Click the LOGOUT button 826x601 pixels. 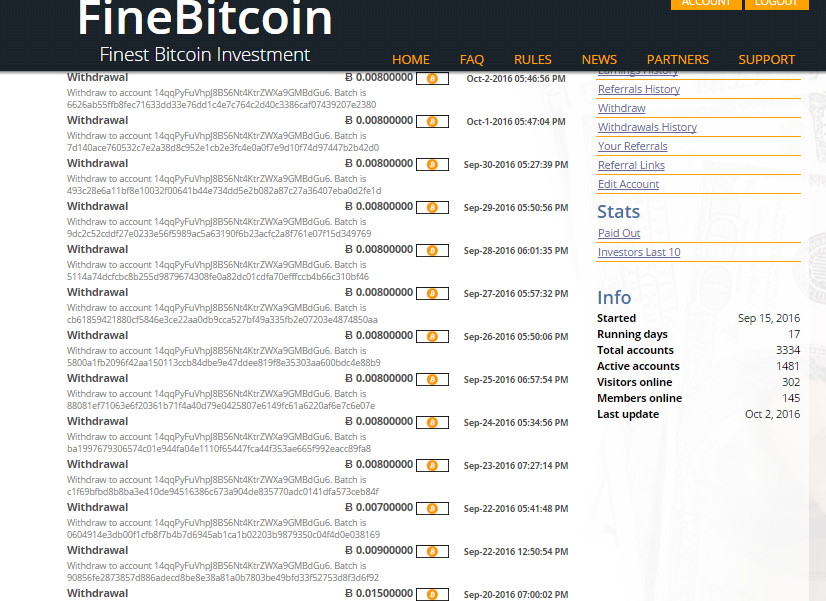point(776,4)
